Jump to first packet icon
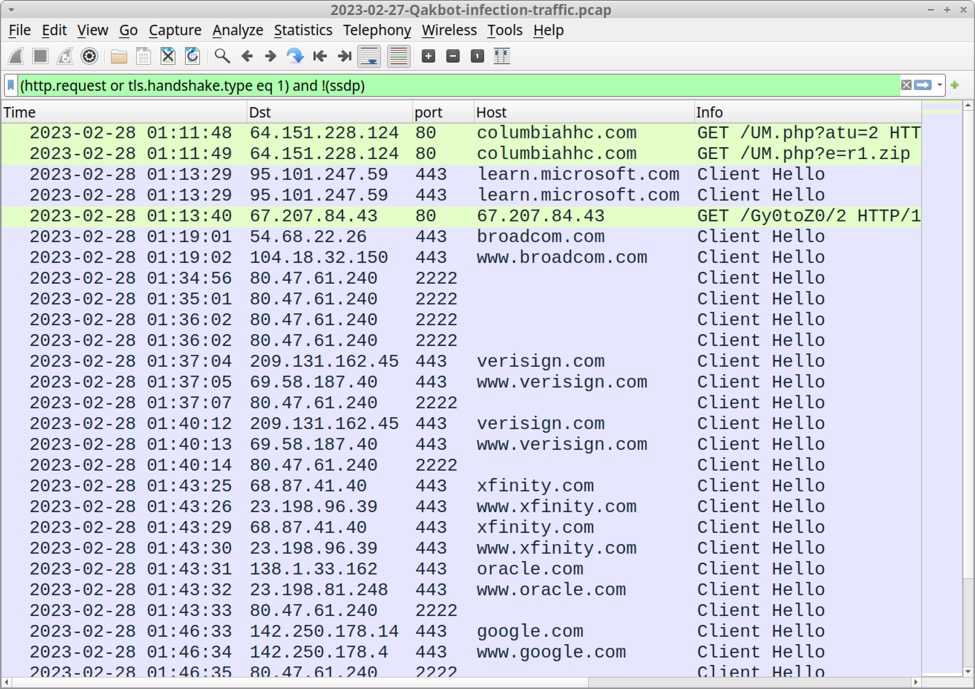The height and width of the screenshot is (689, 975). pyautogui.click(x=320, y=56)
